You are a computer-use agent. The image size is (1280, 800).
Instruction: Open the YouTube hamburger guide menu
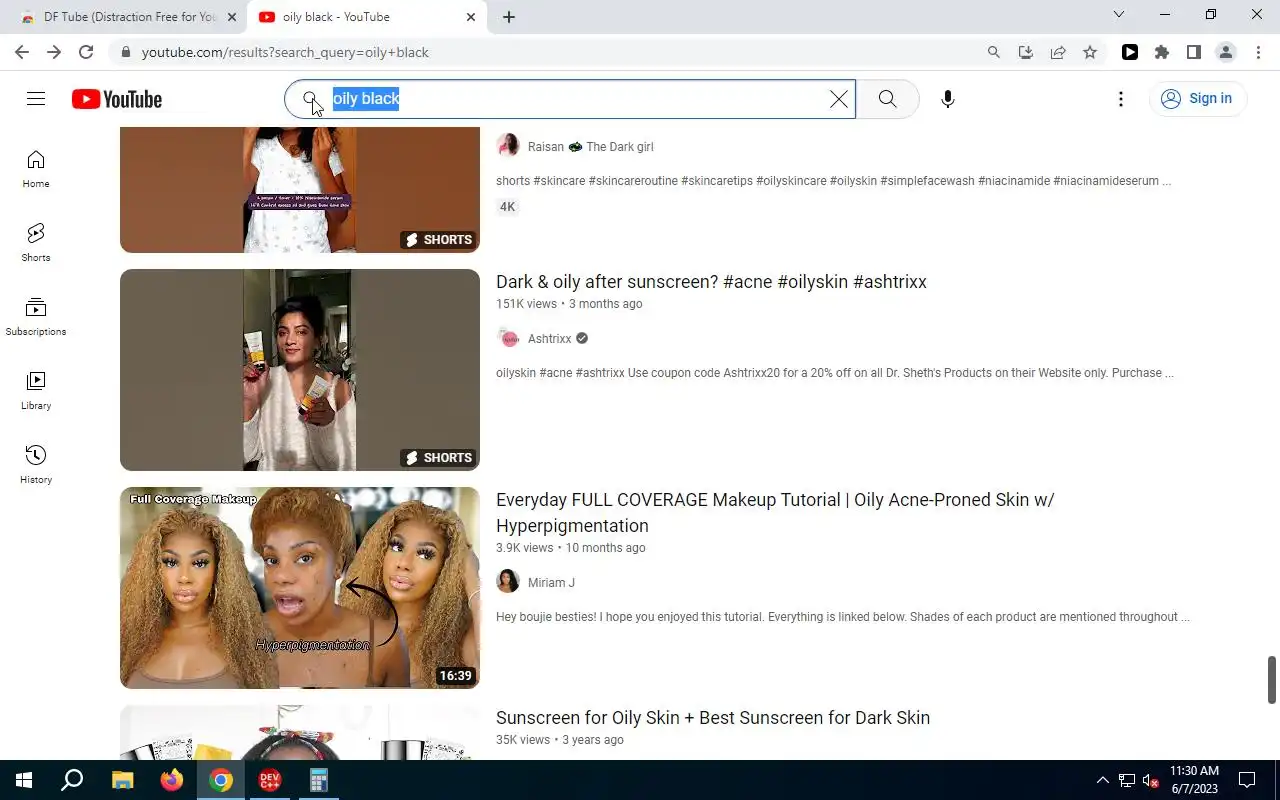[x=36, y=98]
